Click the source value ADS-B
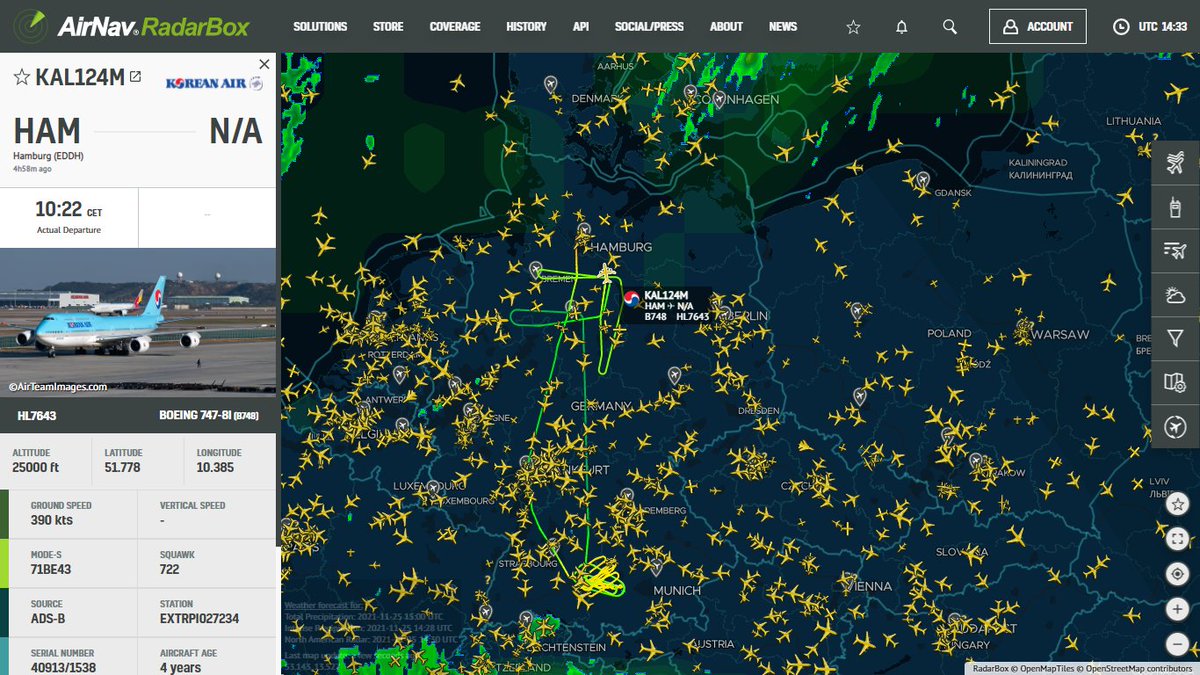This screenshot has height=675, width=1200. click(x=46, y=619)
